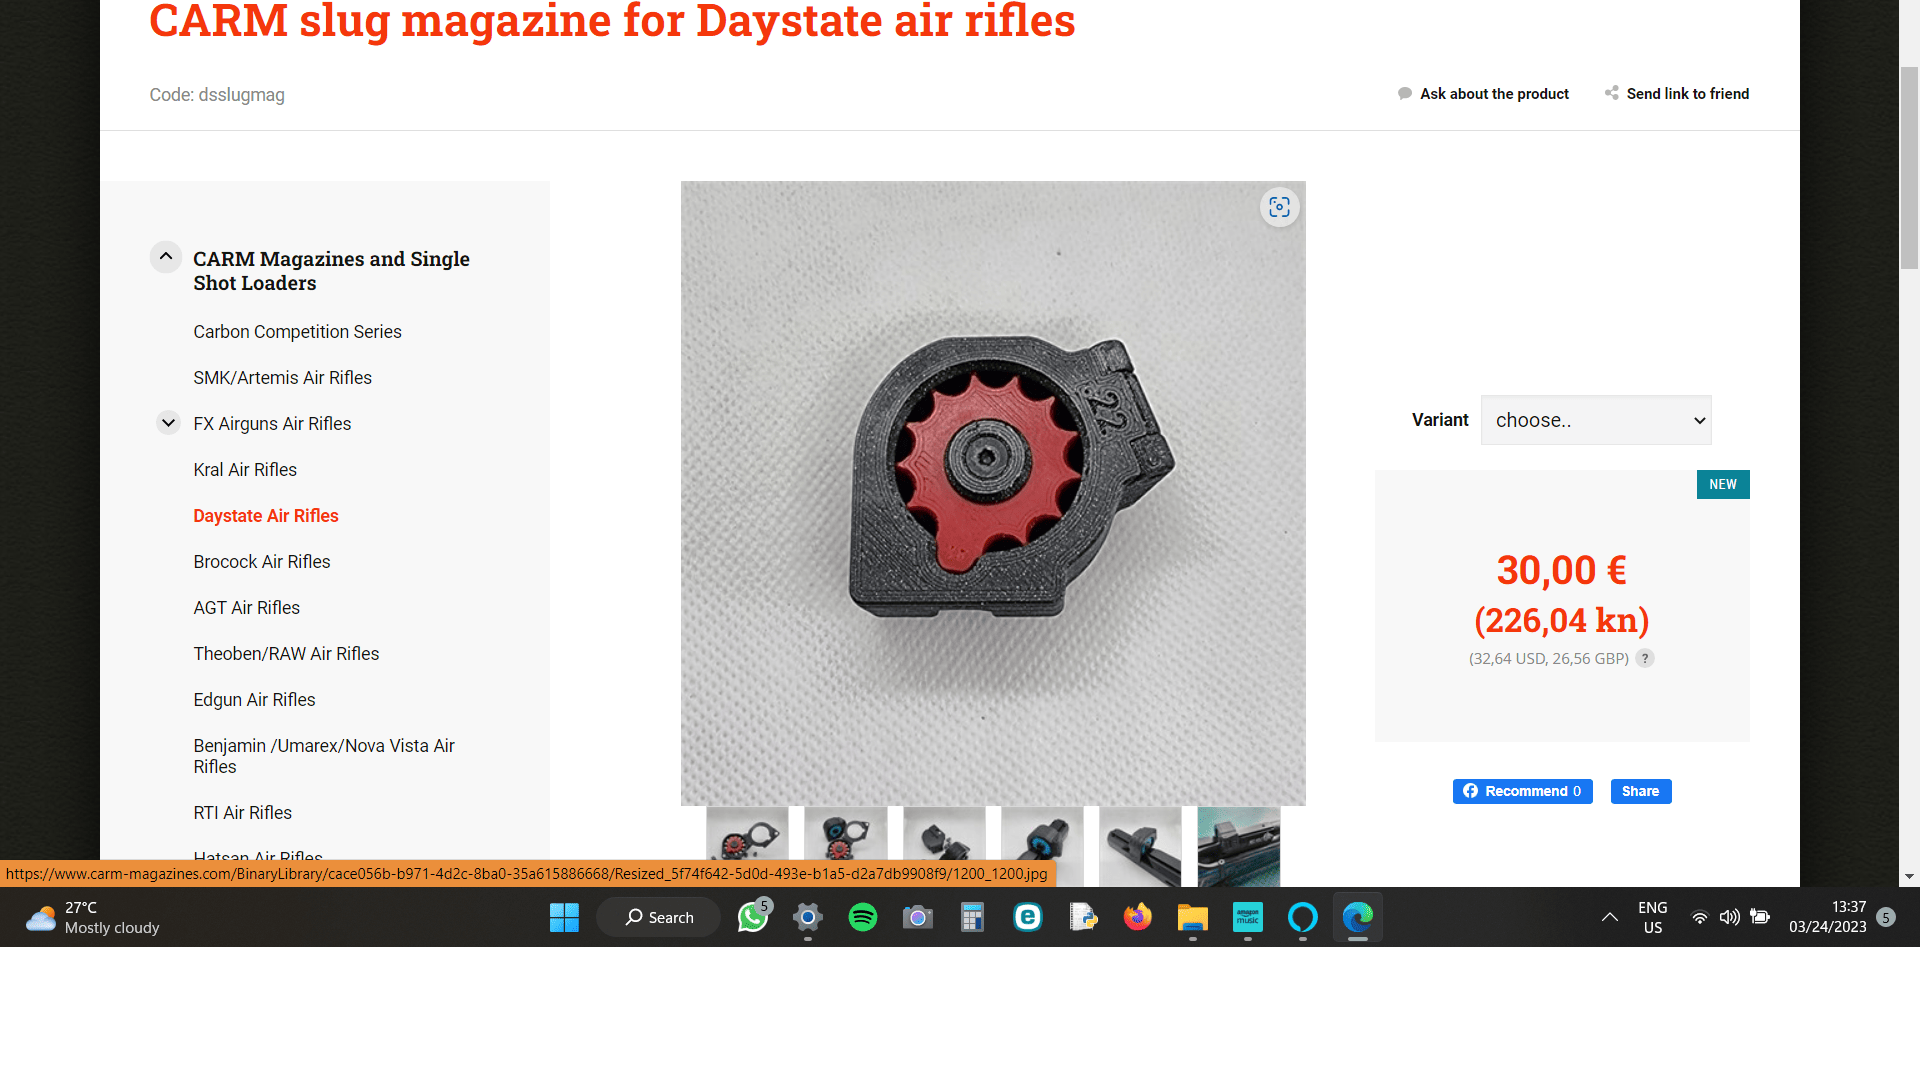Open the Camera app in taskbar

pos(918,917)
